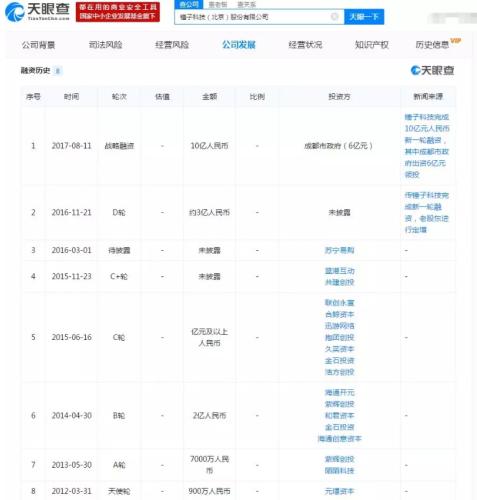Open the 知识产权 tab
This screenshot has width=477, height=500.
(x=372, y=45)
